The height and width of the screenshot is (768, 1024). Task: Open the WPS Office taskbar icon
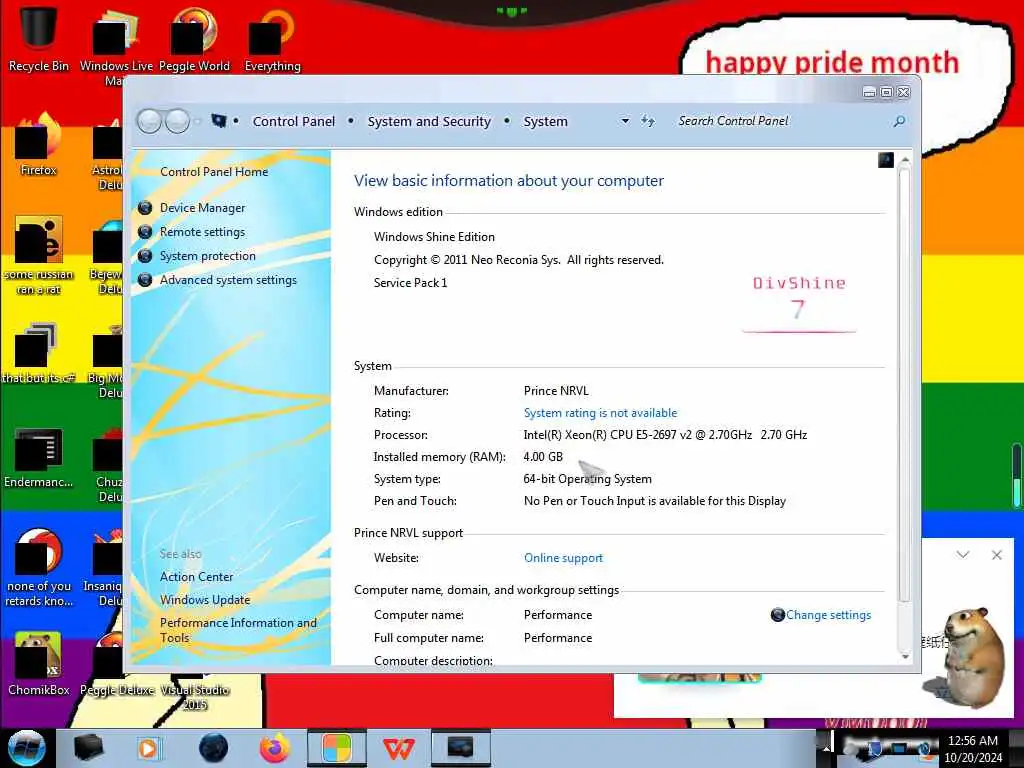[398, 748]
